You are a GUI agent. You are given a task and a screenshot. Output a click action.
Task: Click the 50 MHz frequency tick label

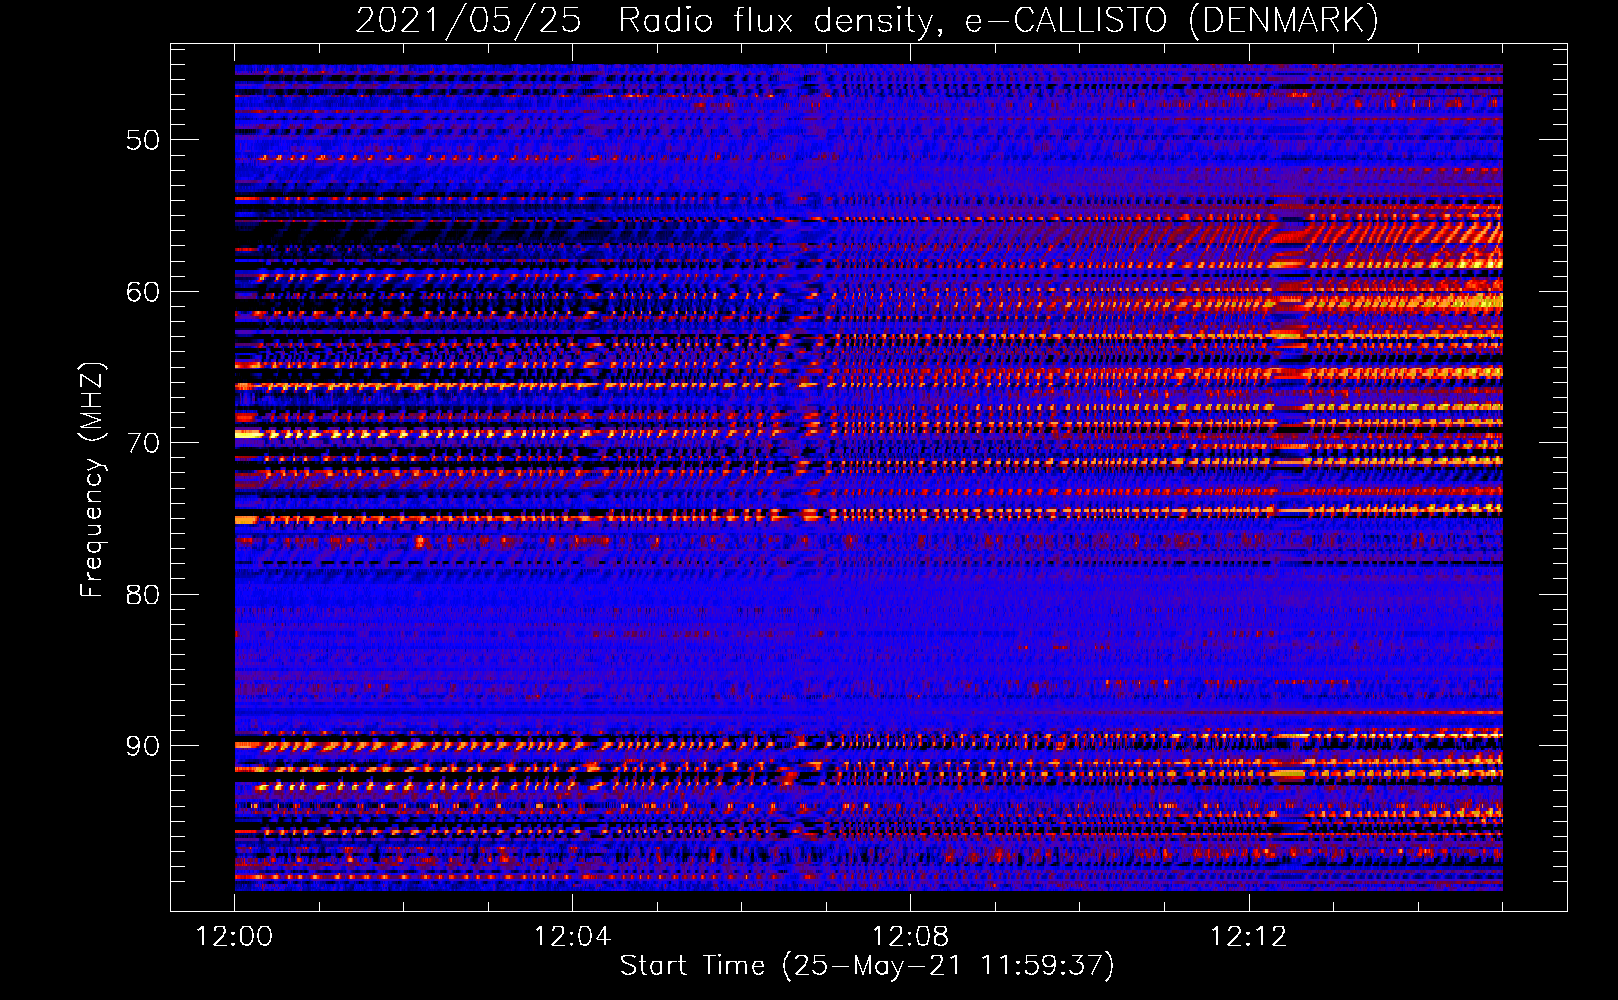click(x=143, y=140)
